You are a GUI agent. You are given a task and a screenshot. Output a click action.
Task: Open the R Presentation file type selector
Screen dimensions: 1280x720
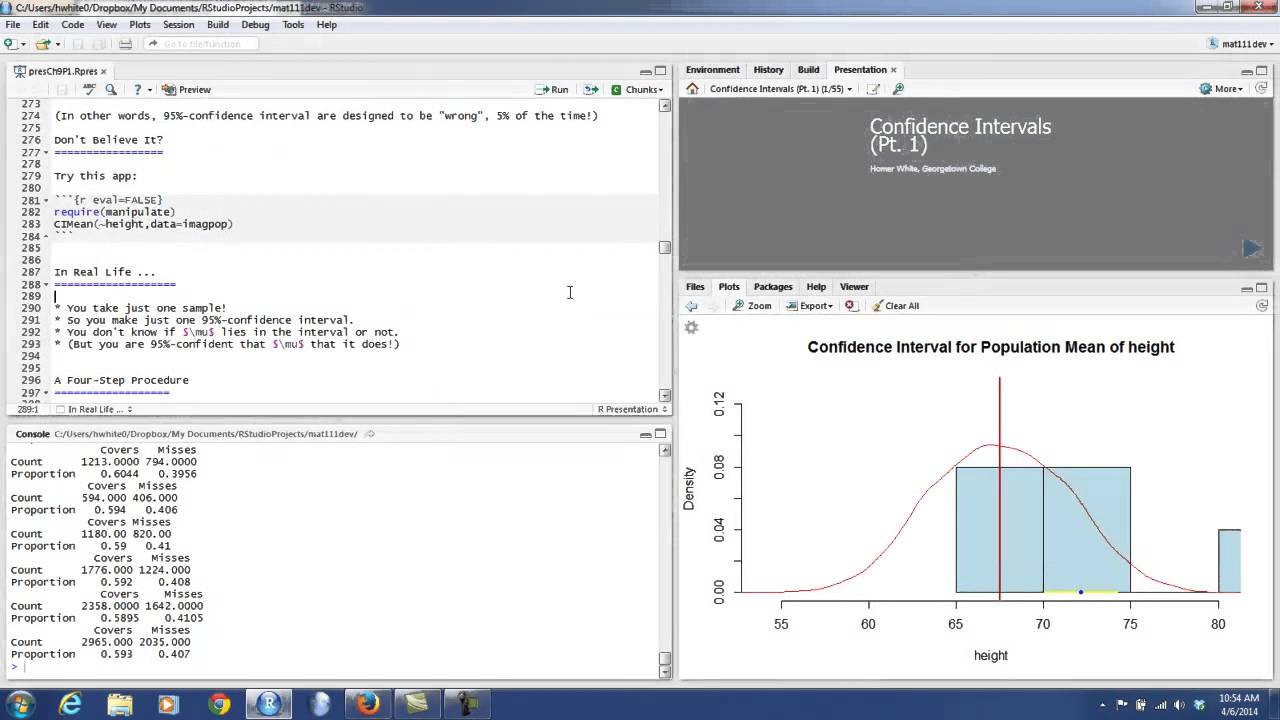[633, 409]
